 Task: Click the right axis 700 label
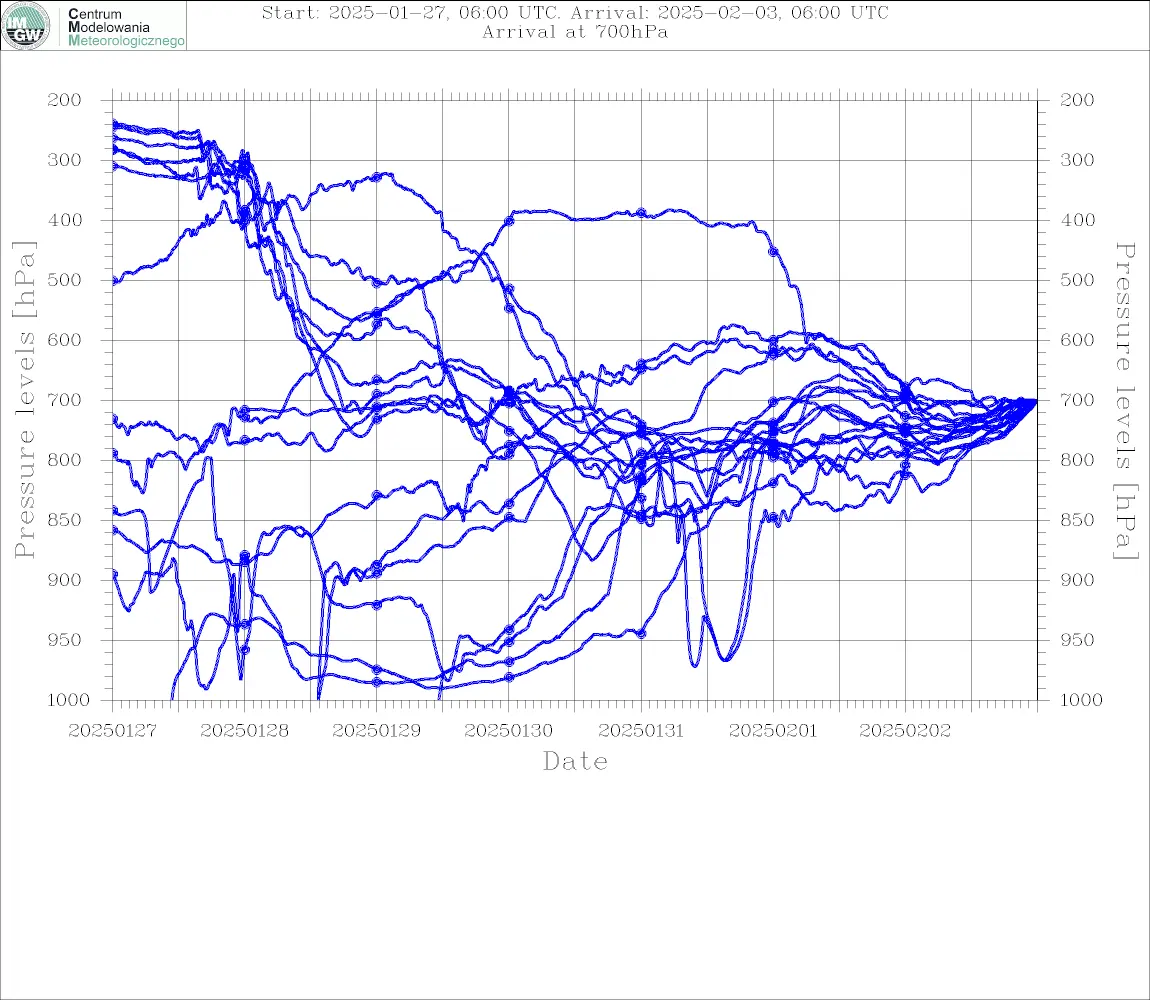coord(1077,401)
